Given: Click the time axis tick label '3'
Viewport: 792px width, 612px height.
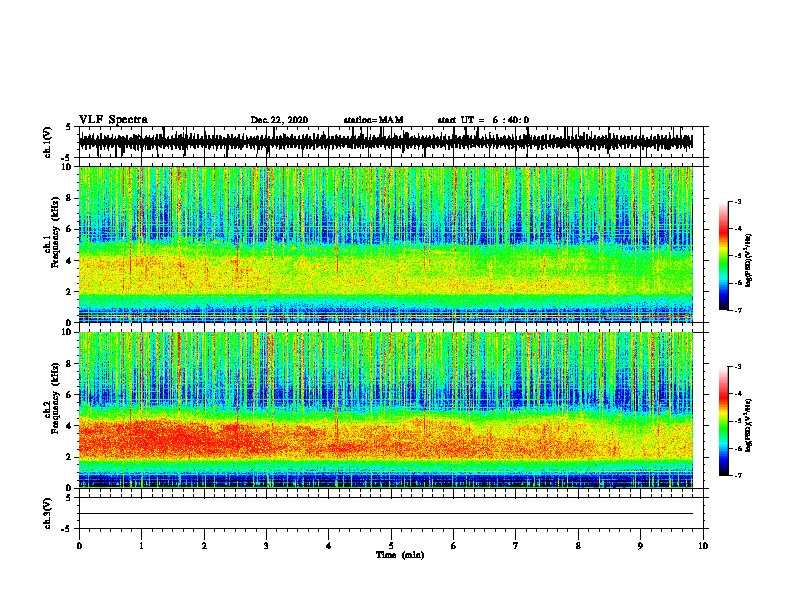Looking at the screenshot, I should pos(267,546).
